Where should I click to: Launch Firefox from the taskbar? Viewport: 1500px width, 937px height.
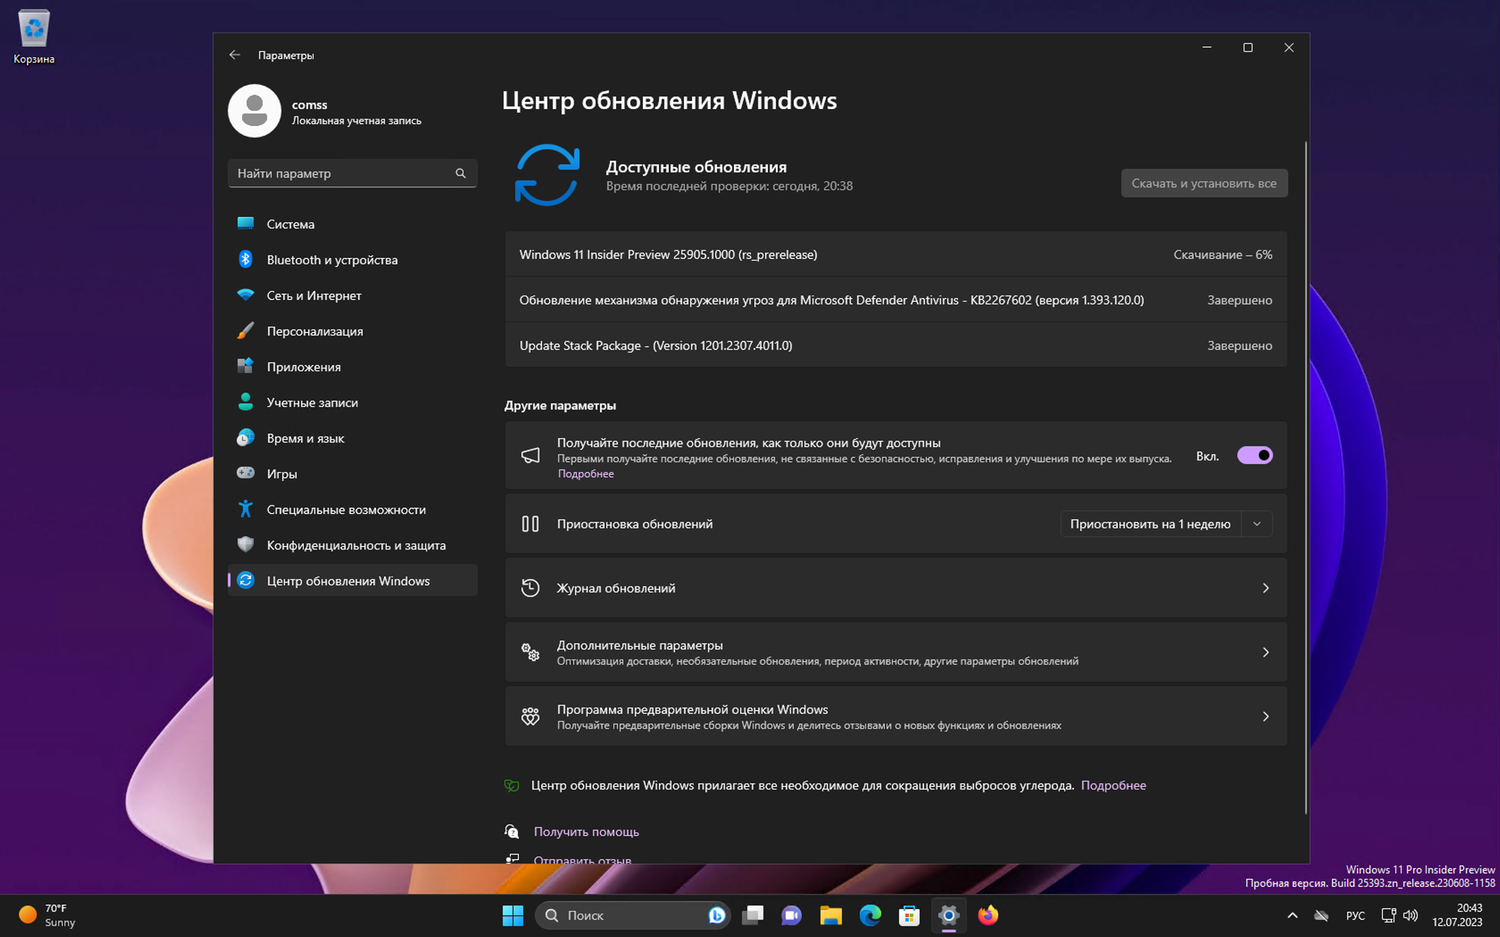pos(987,915)
